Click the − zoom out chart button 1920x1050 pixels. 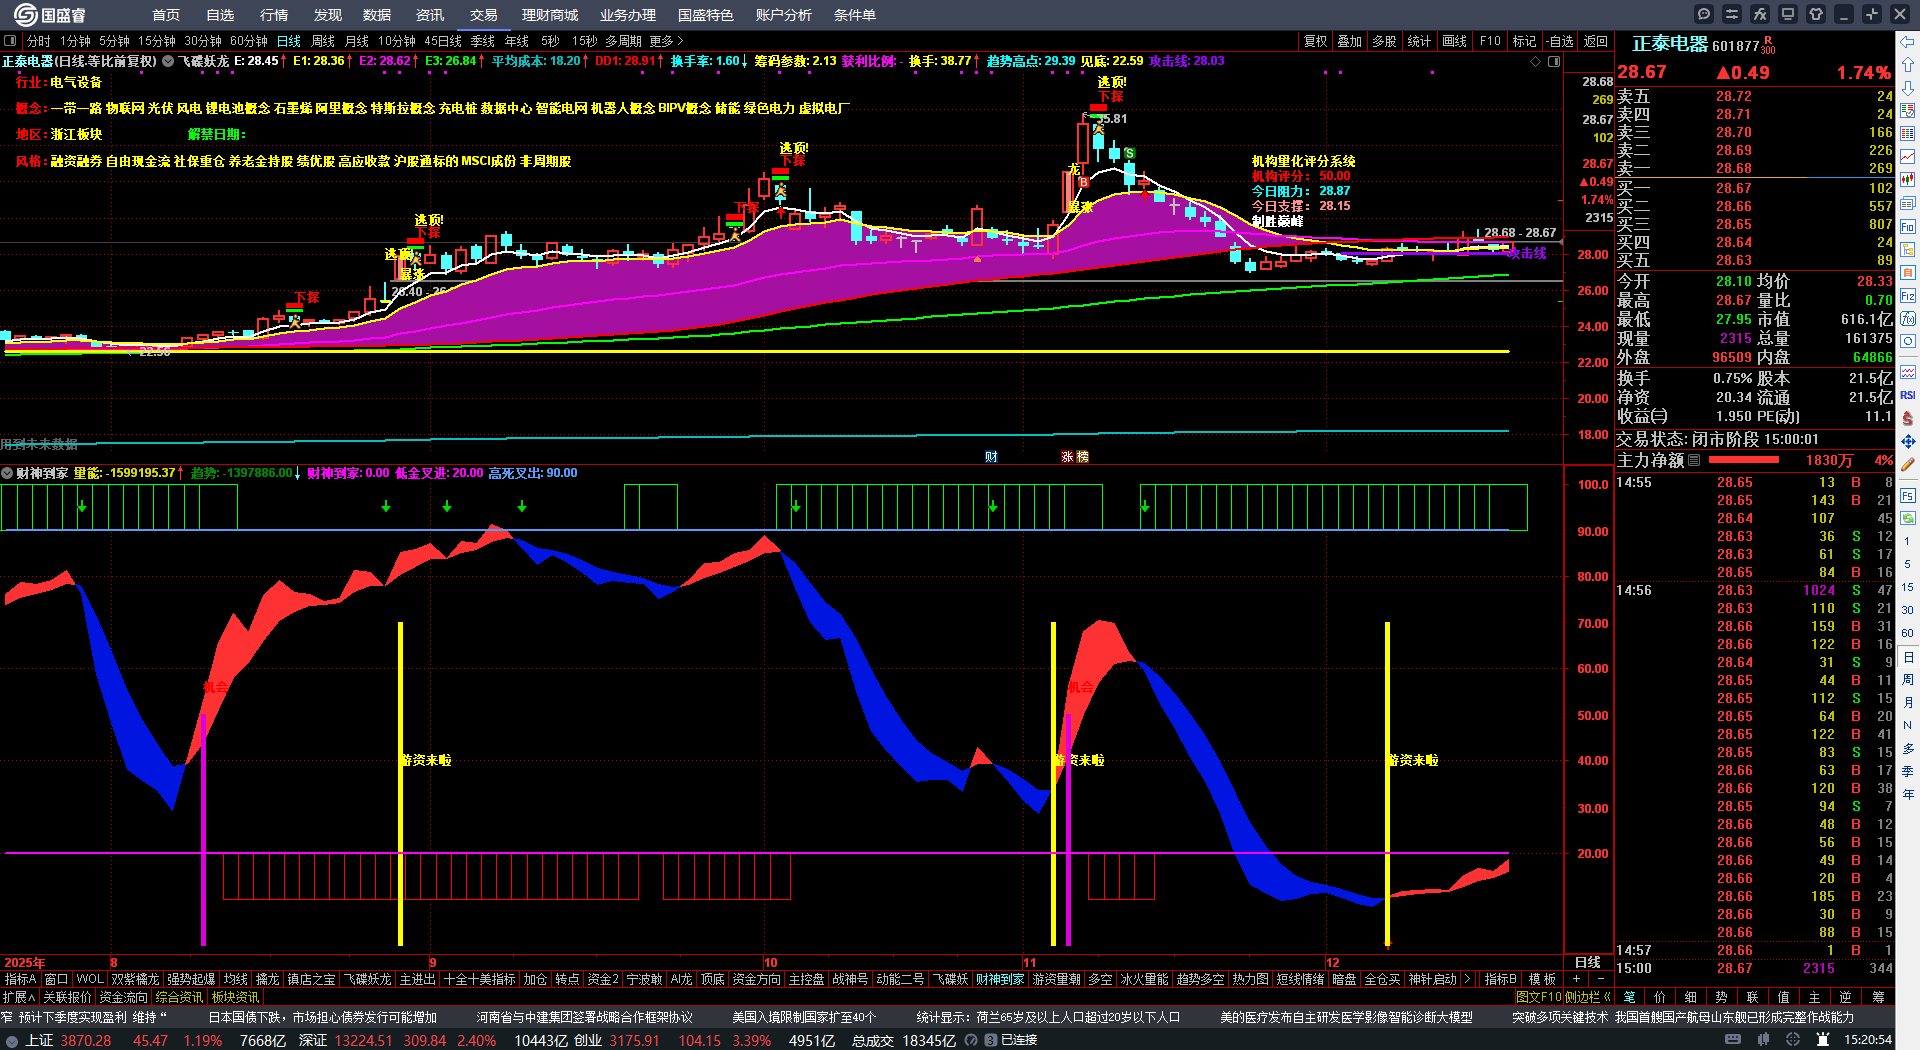pyautogui.click(x=1600, y=979)
